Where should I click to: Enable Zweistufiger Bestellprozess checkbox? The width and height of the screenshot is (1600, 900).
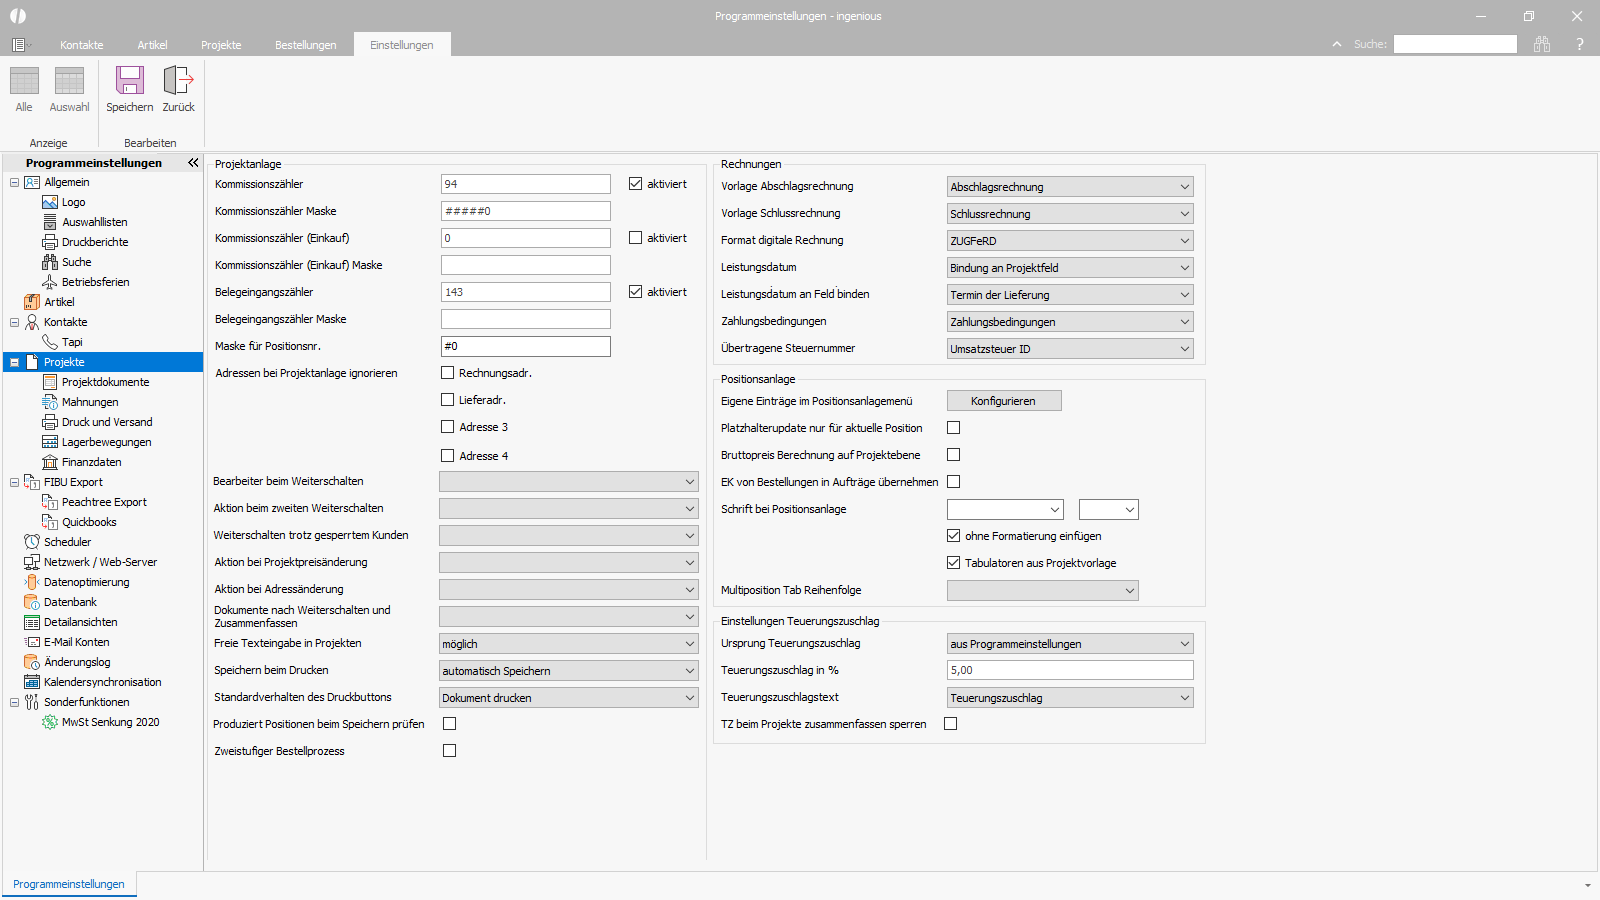click(450, 751)
